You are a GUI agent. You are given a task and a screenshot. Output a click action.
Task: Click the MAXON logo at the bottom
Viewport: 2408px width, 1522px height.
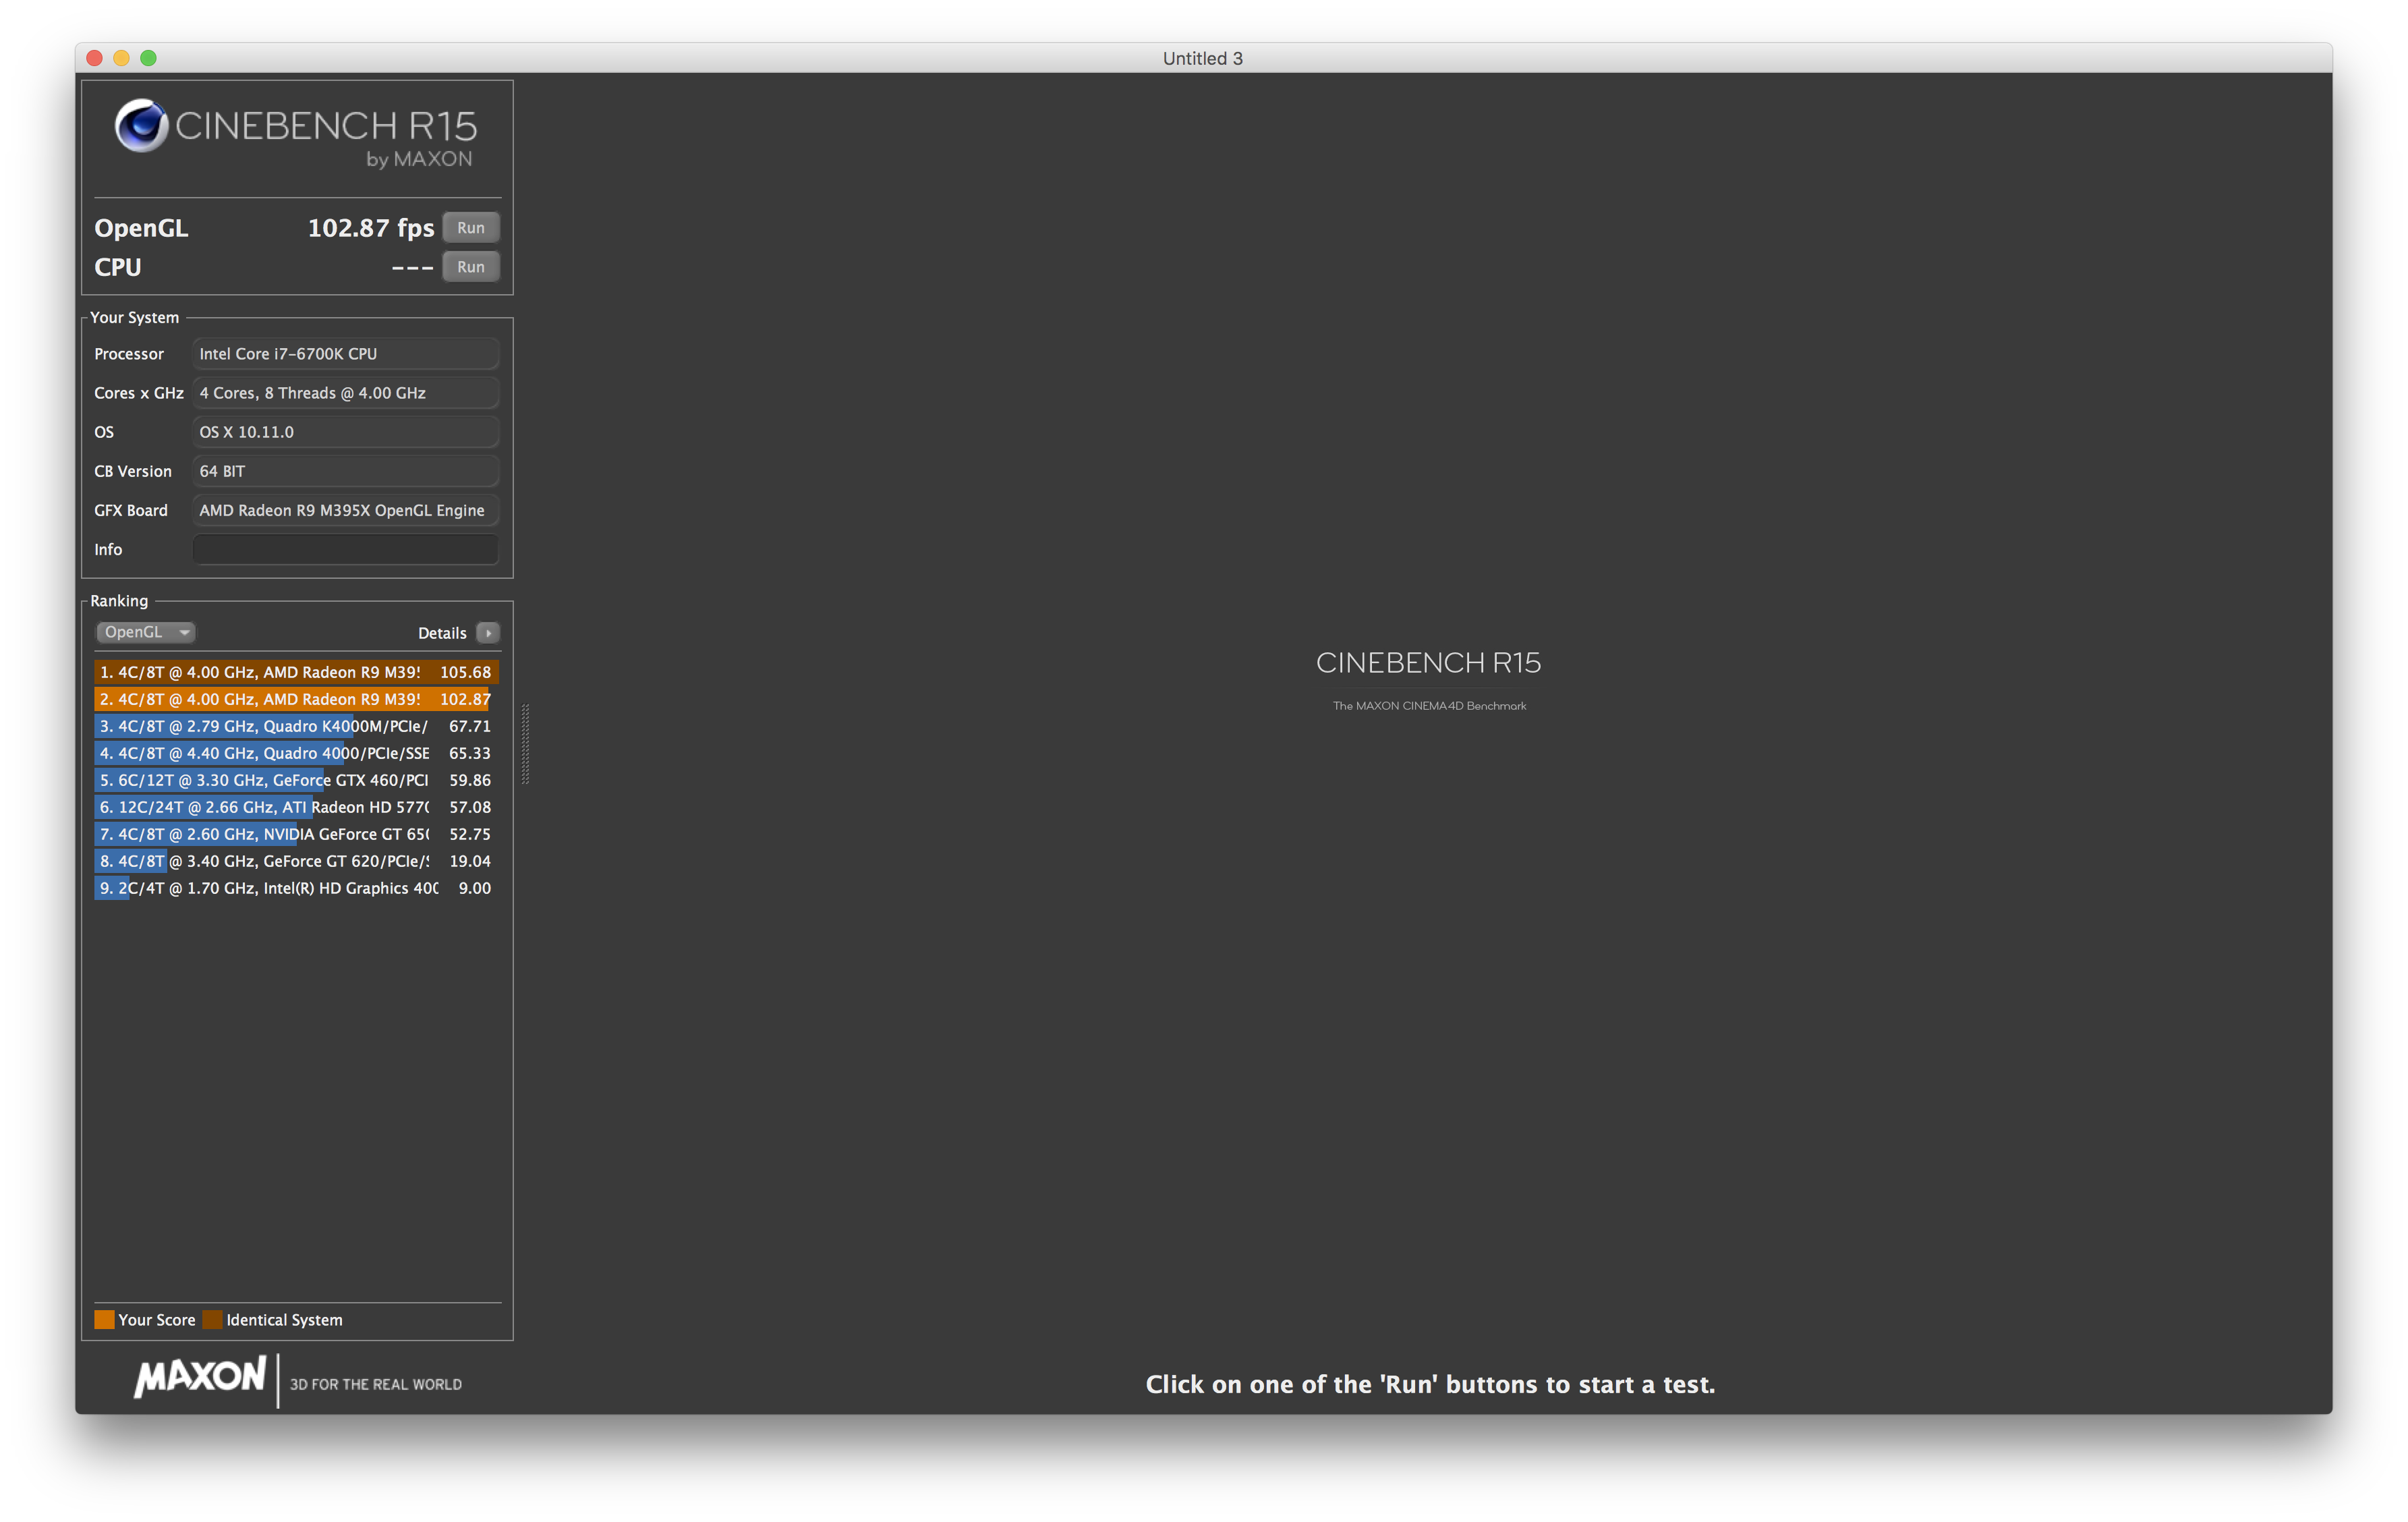tap(200, 1377)
